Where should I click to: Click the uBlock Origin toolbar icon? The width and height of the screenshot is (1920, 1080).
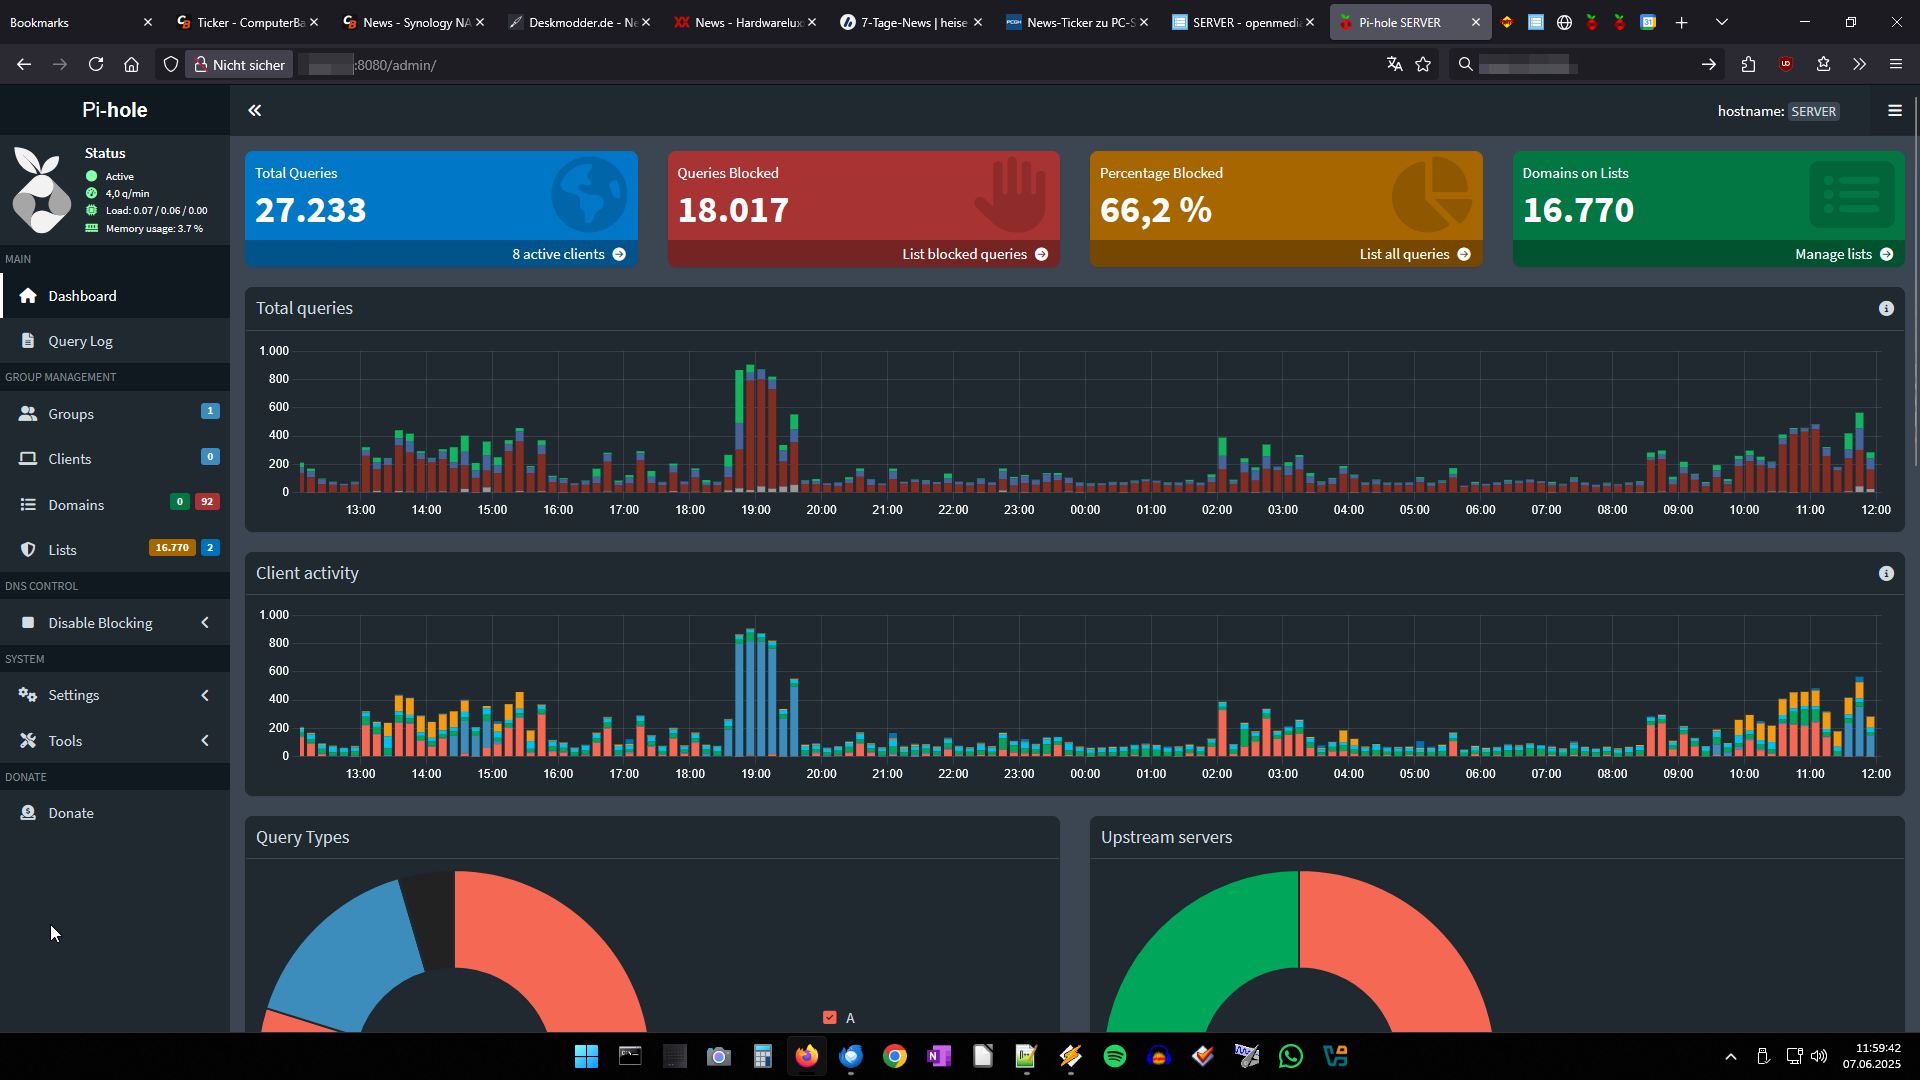click(1785, 64)
